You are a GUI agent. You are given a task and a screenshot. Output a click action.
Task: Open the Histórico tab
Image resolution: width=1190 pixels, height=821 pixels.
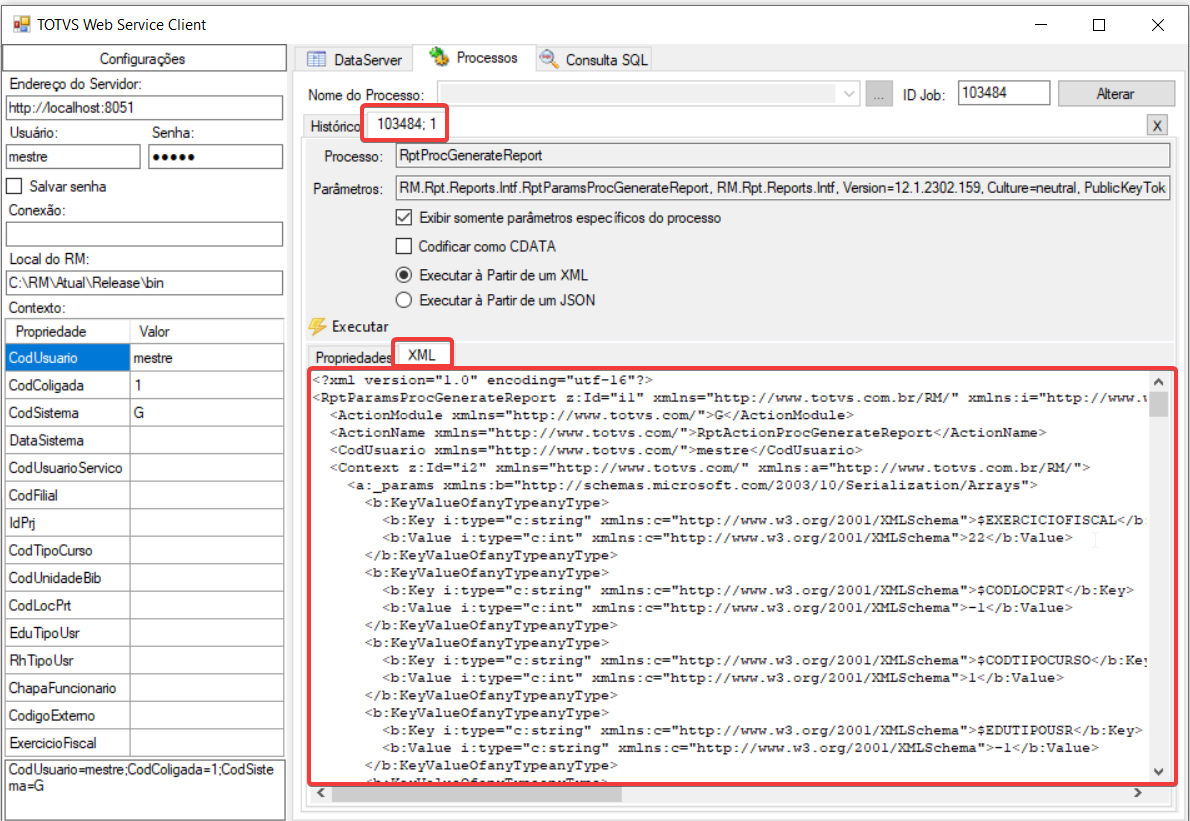[334, 126]
